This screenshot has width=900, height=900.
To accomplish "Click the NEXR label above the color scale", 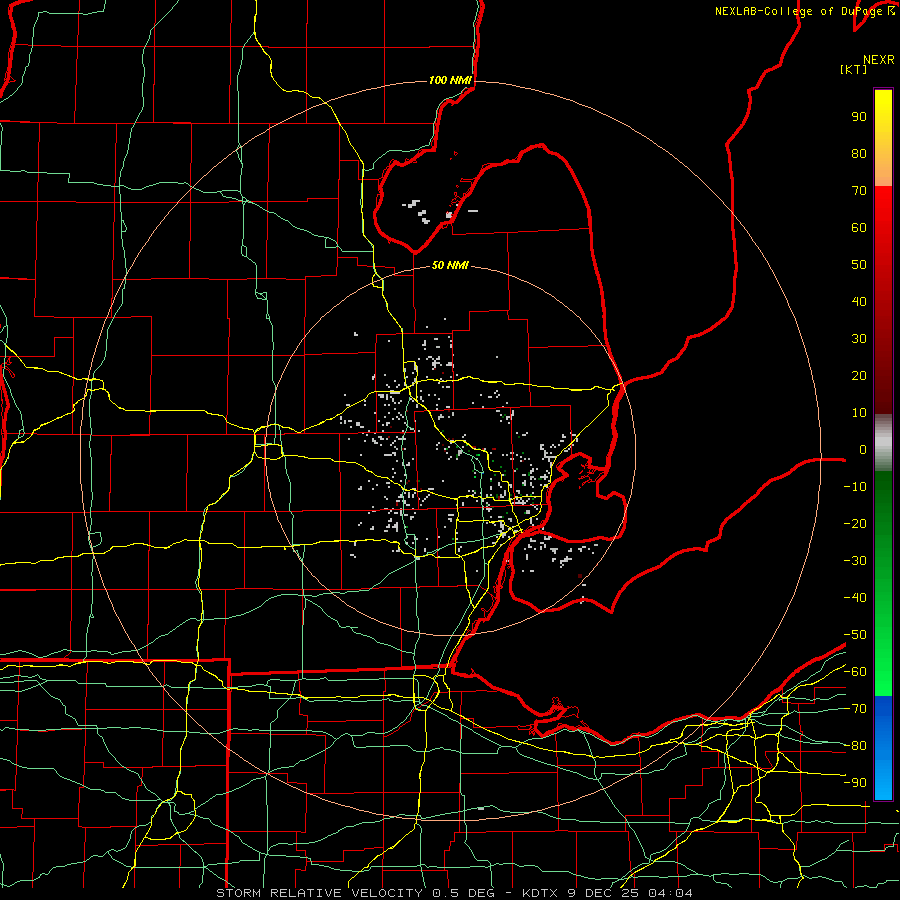I will [879, 60].
